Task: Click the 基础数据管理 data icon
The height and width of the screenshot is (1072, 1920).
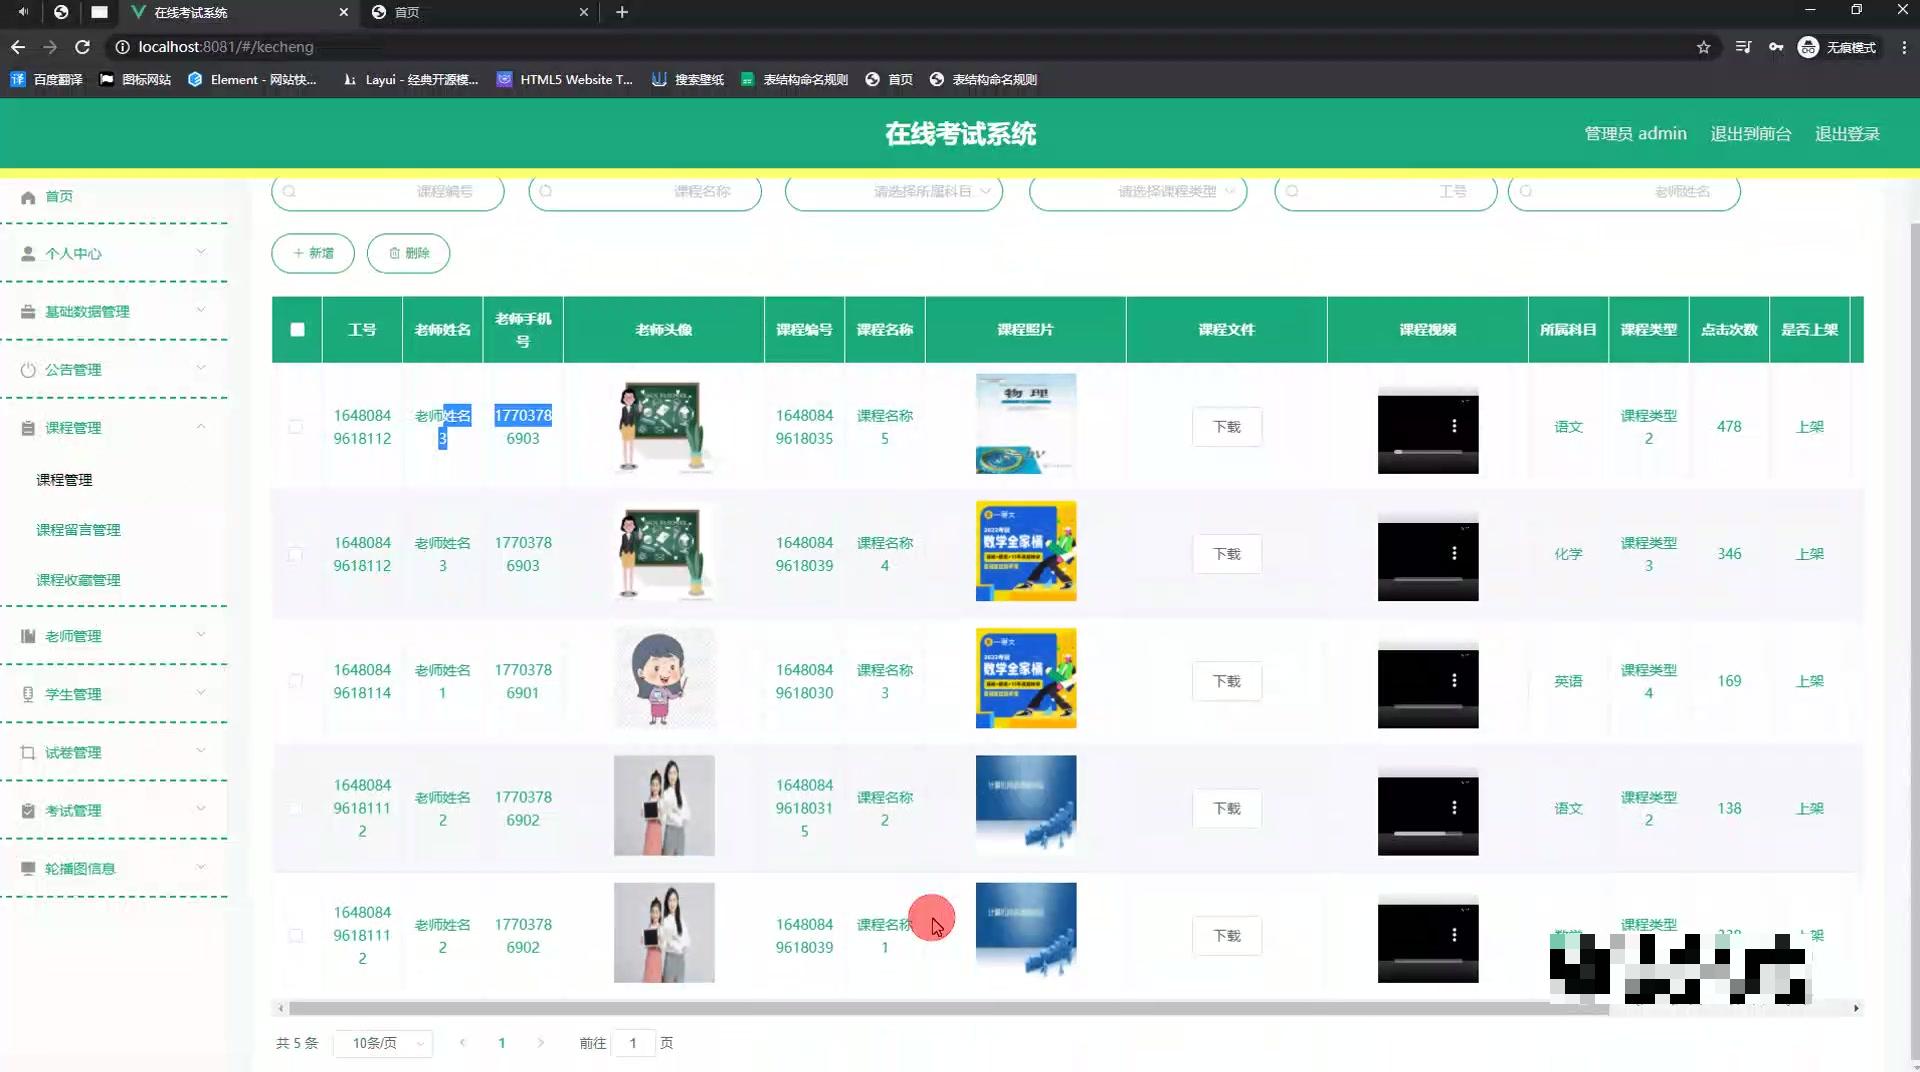Action: (28, 311)
